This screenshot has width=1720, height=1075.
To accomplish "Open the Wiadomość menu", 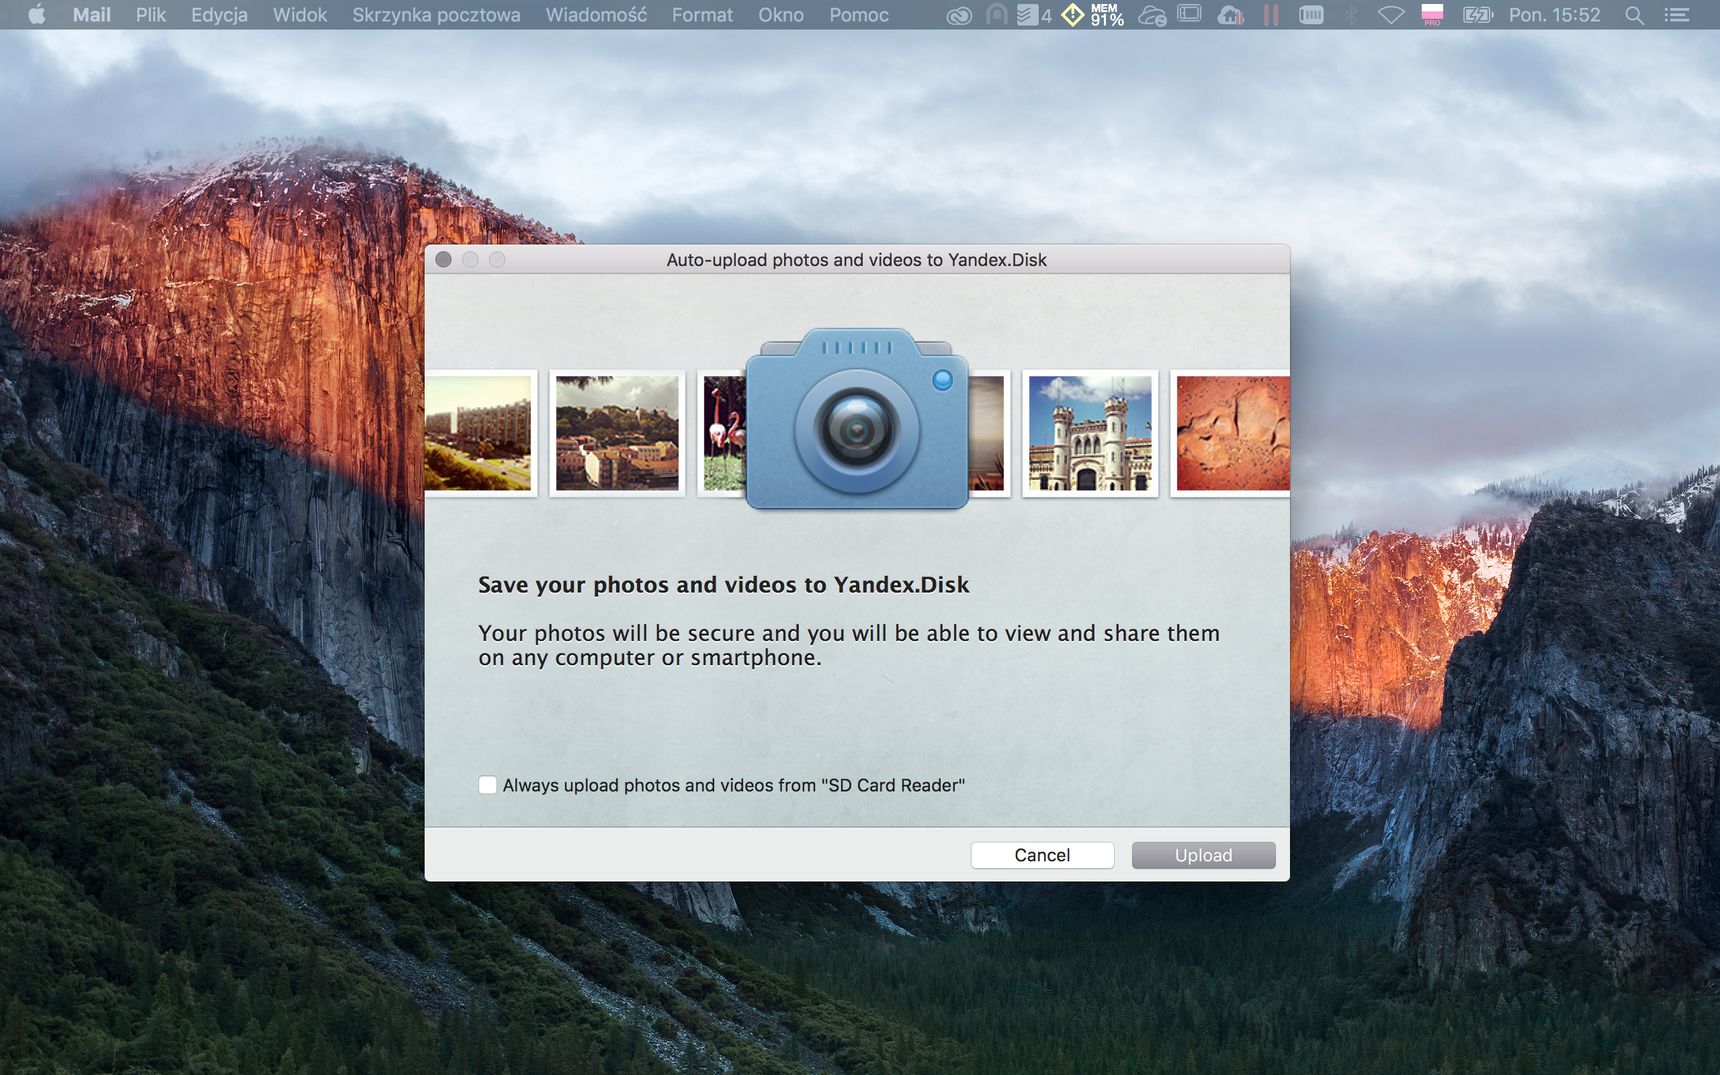I will click(x=596, y=15).
